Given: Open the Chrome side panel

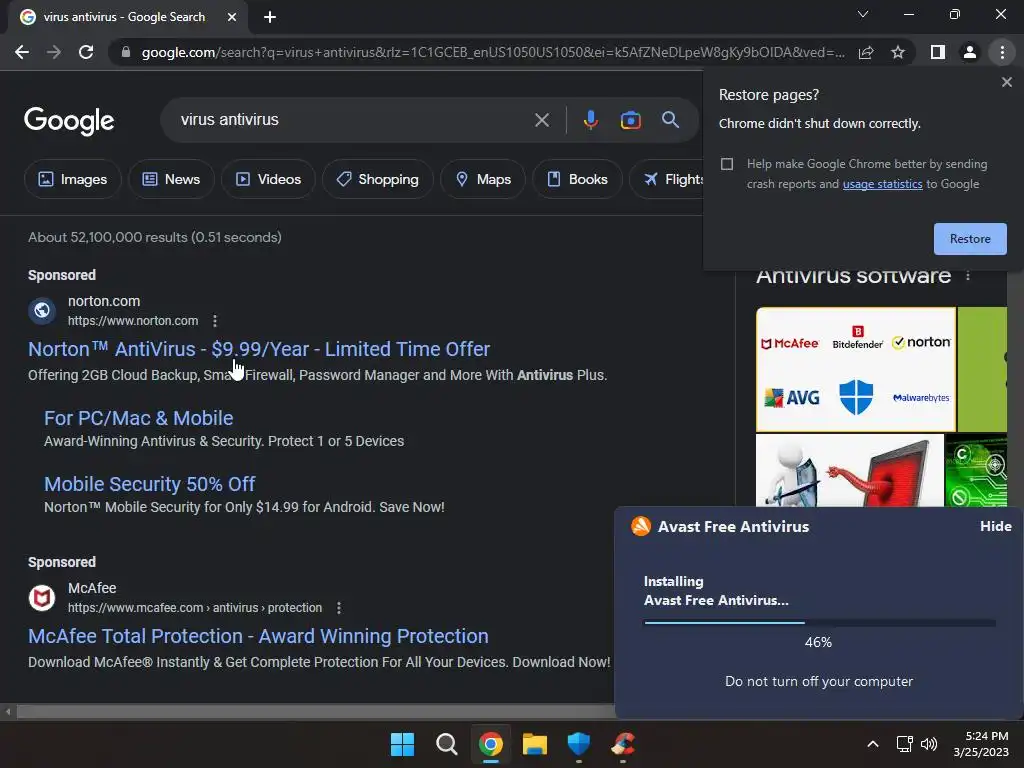Looking at the screenshot, I should pyautogui.click(x=938, y=52).
